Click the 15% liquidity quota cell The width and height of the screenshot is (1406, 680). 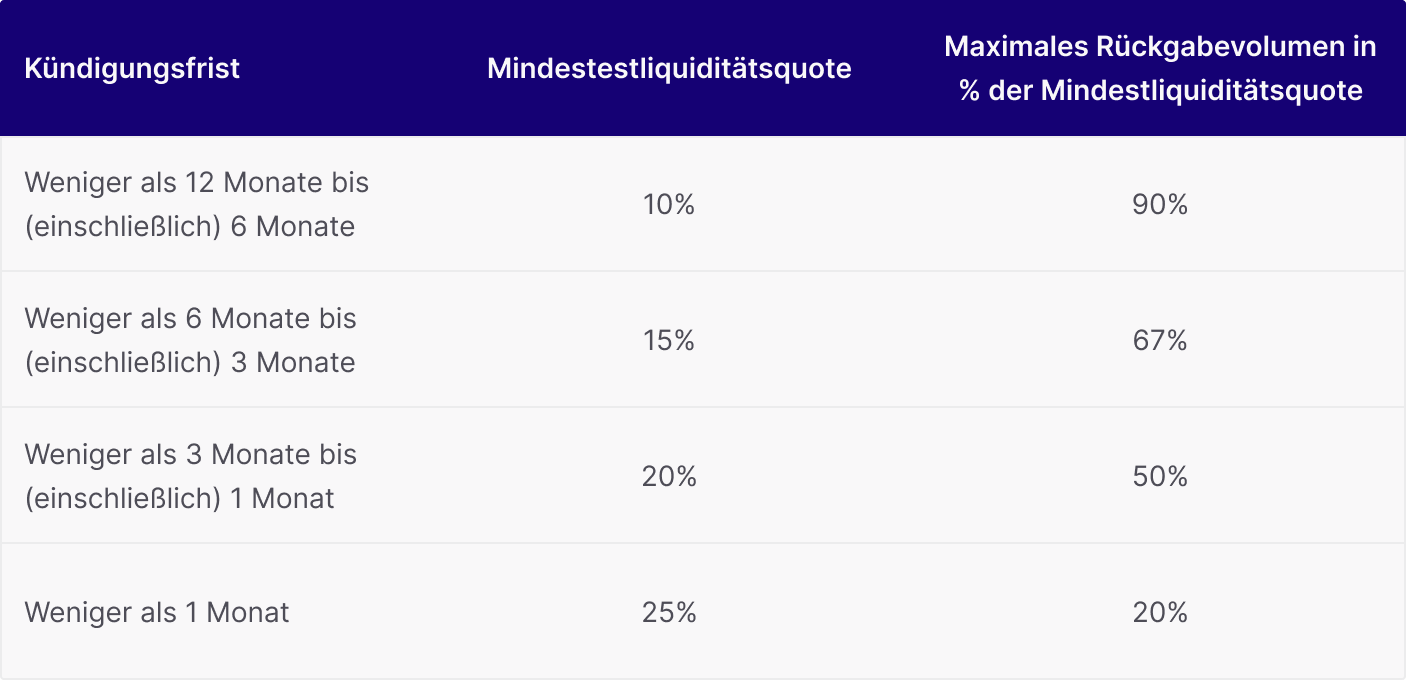point(669,340)
